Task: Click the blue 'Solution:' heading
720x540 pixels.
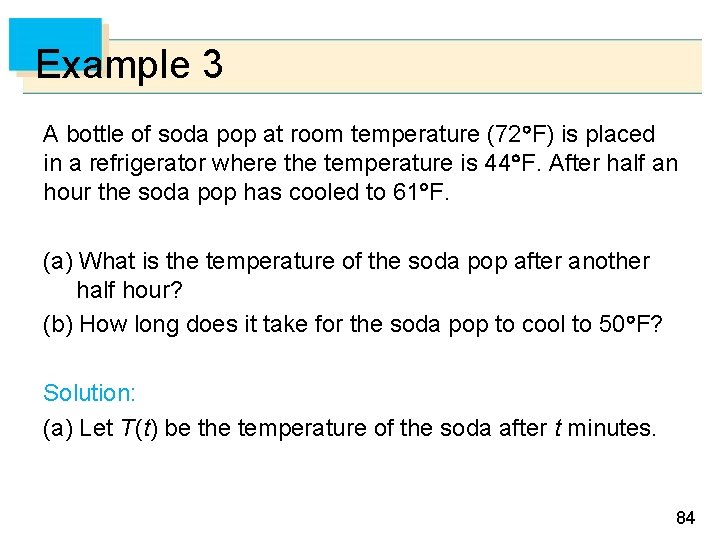Action: point(86,391)
